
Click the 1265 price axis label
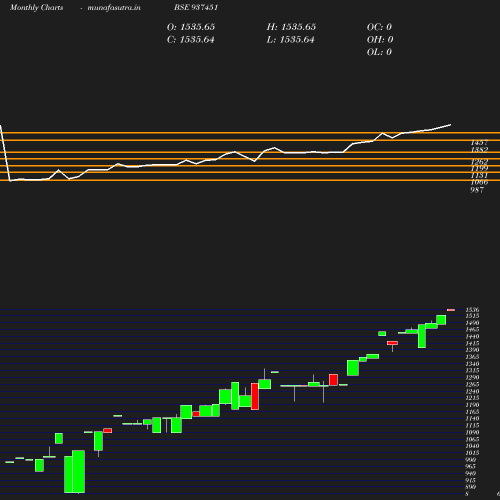click(472, 385)
